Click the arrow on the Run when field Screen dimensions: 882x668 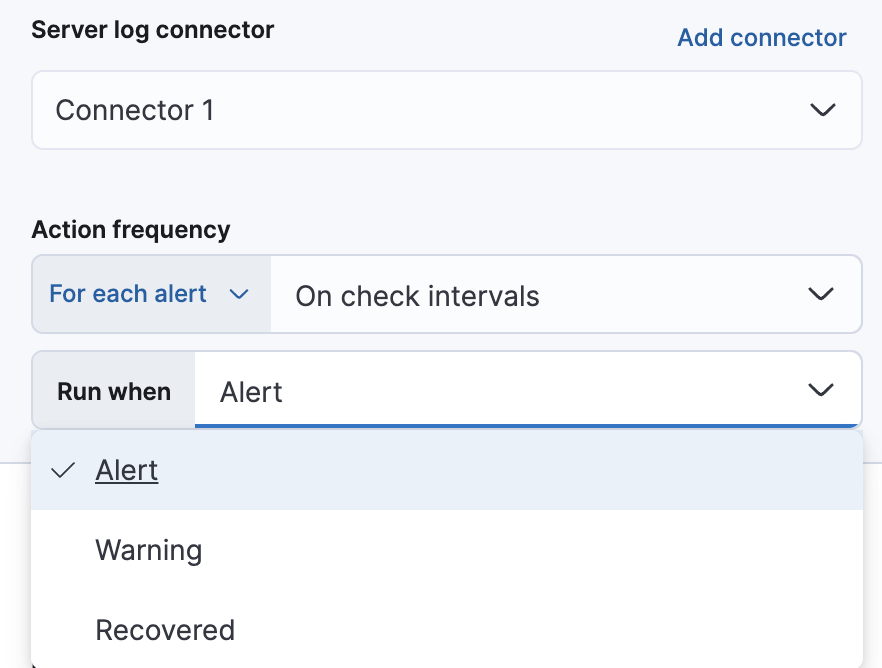[820, 391]
